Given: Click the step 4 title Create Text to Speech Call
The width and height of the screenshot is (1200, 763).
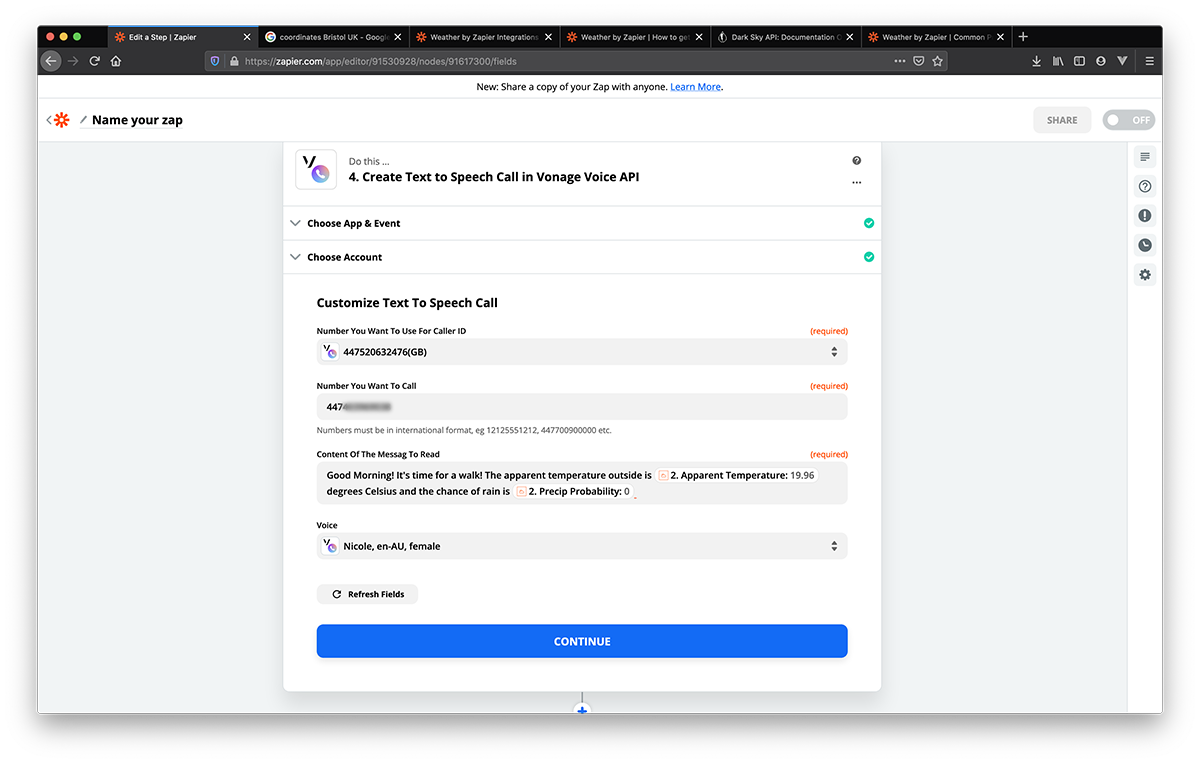Looking at the screenshot, I should pyautogui.click(x=494, y=177).
